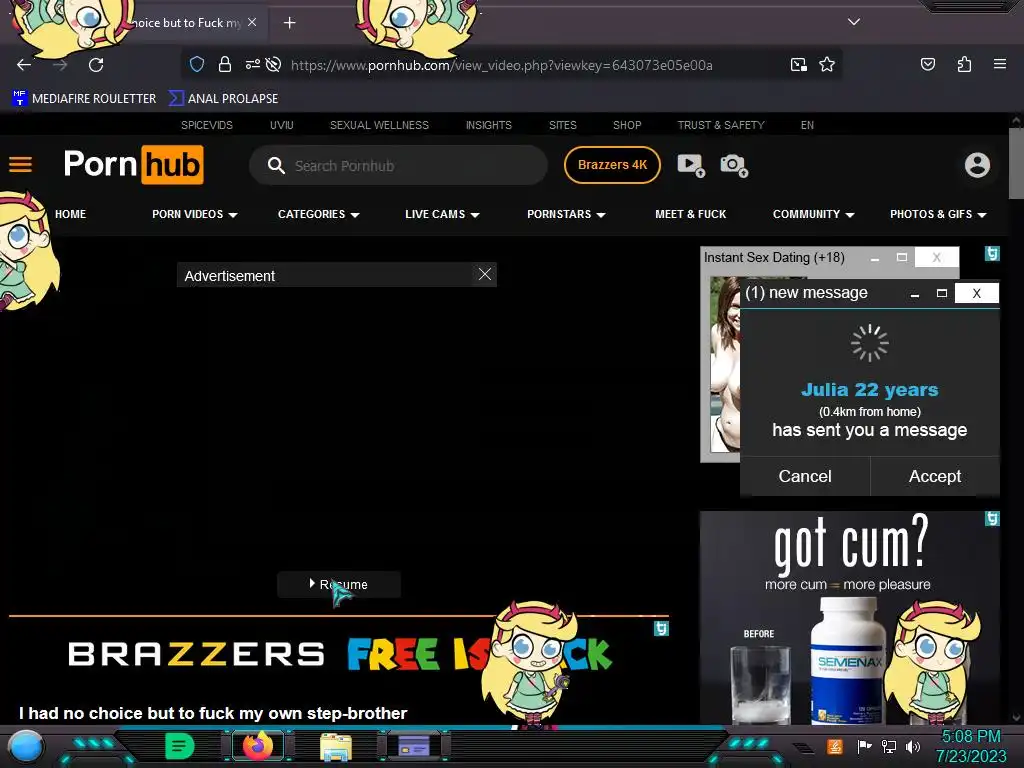
Task: Save page to Pocket
Action: coord(927,64)
